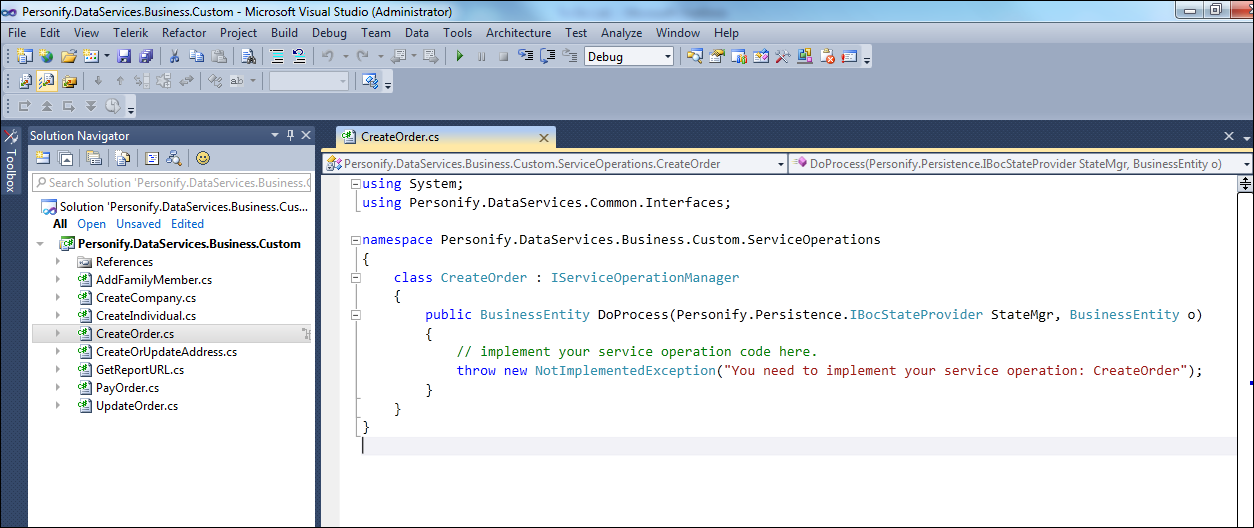Expand the CreateCompany.cs node arrow

[58, 298]
